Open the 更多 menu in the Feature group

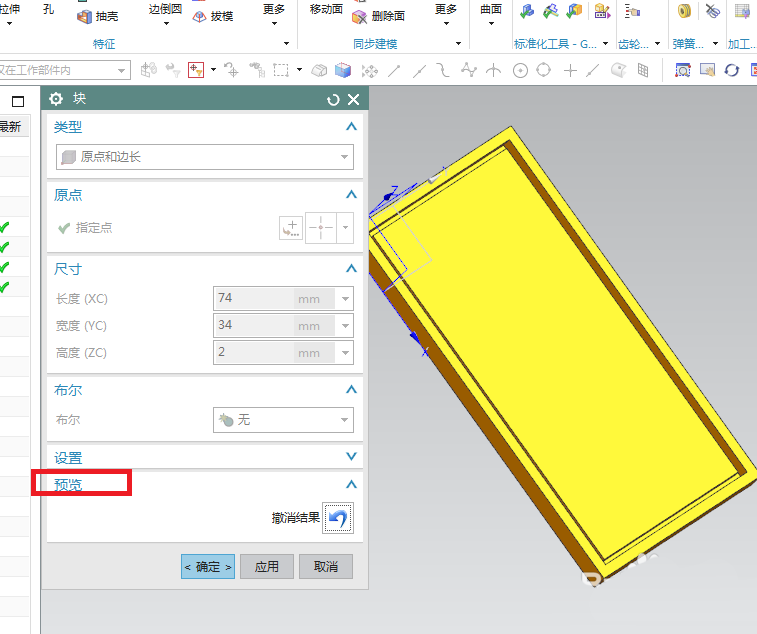pyautogui.click(x=274, y=15)
